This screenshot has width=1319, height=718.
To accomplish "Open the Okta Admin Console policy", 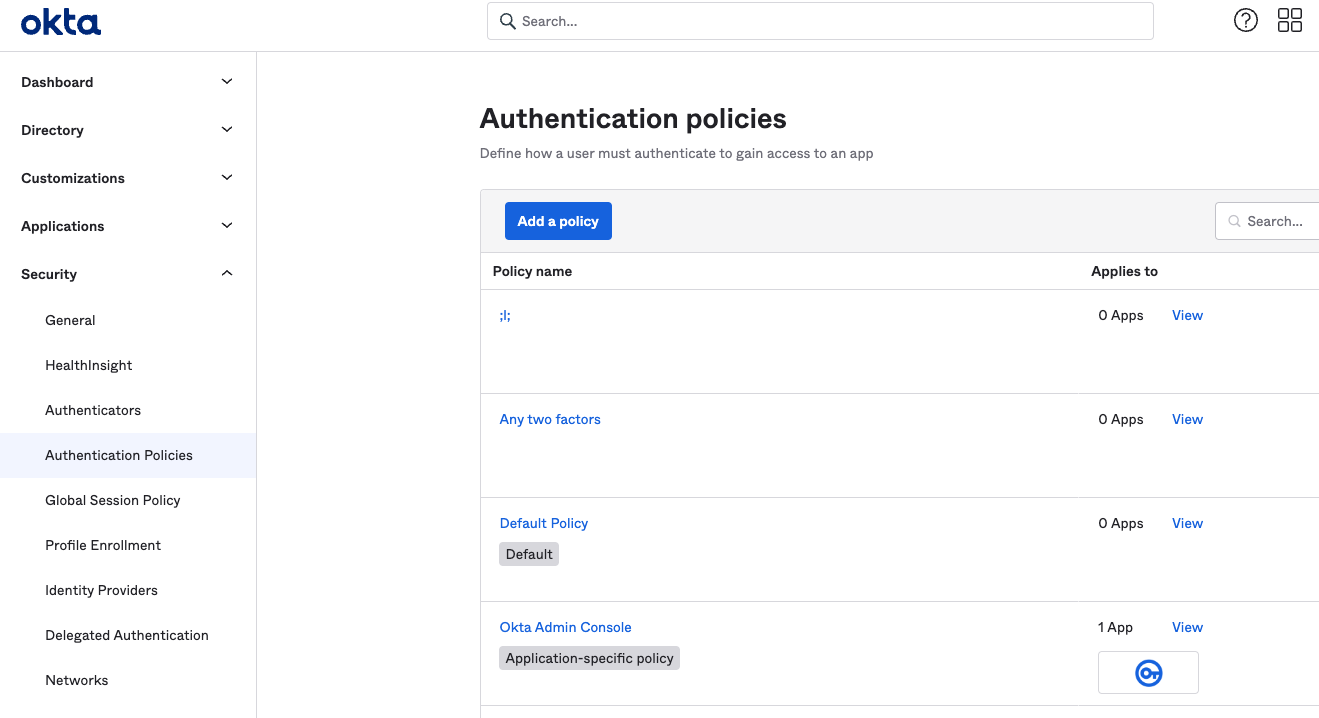I will 565,627.
